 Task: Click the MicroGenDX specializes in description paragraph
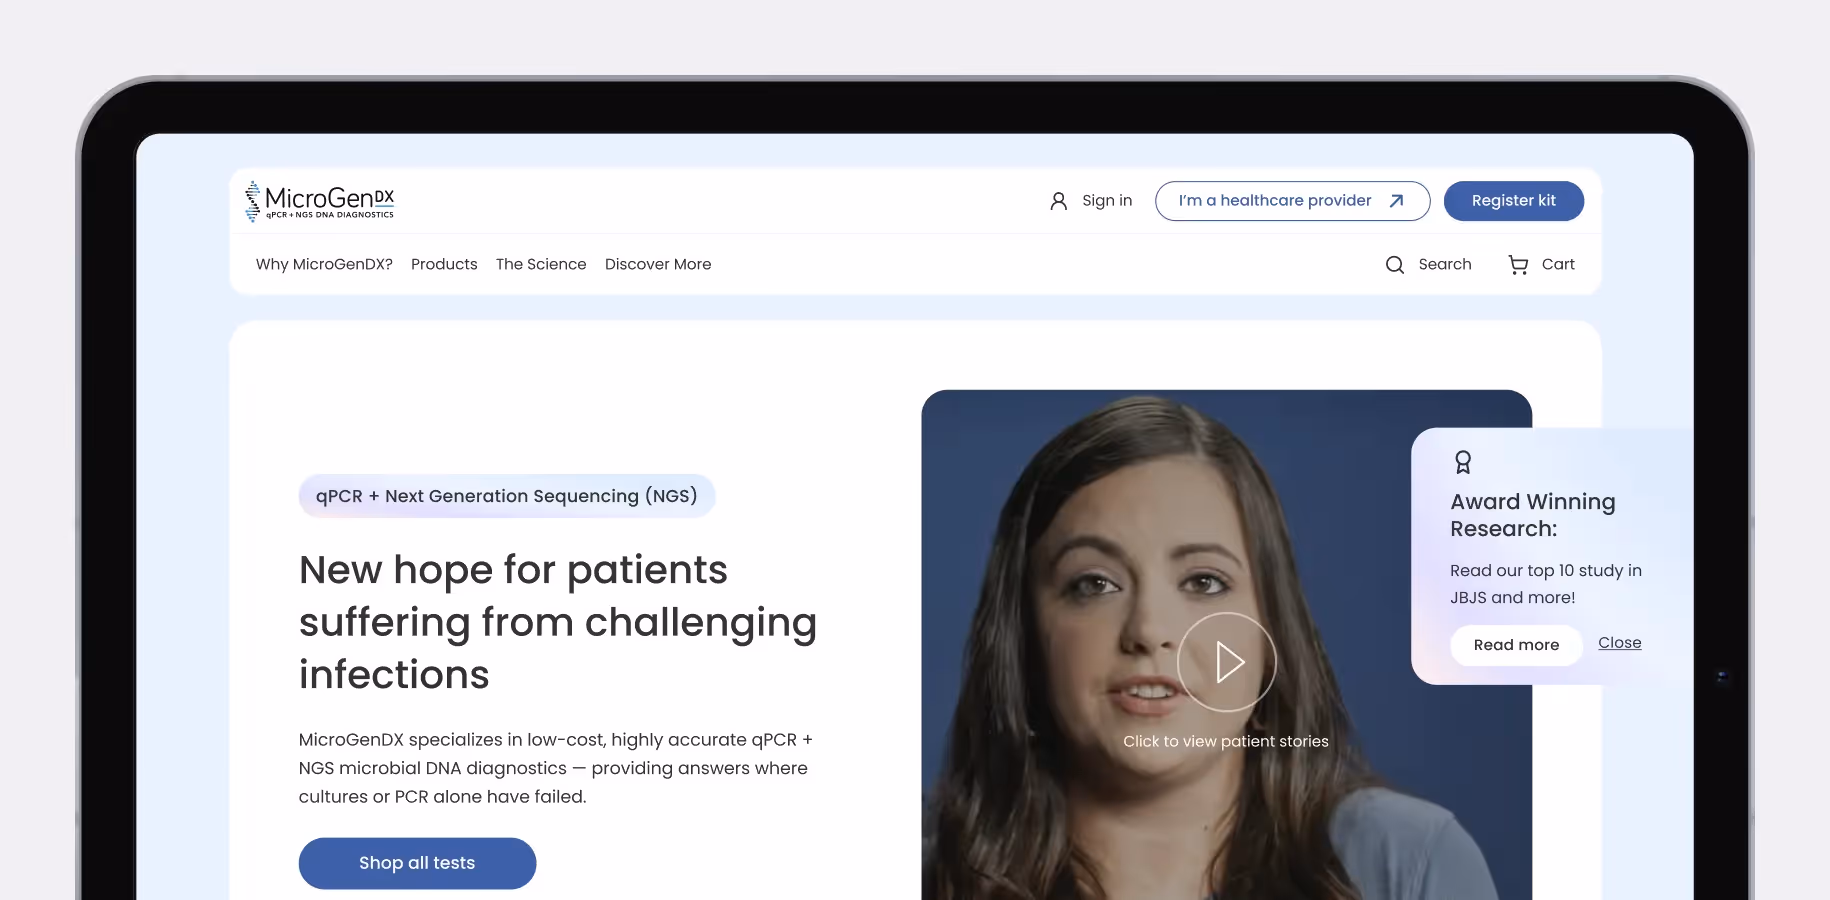coord(556,768)
